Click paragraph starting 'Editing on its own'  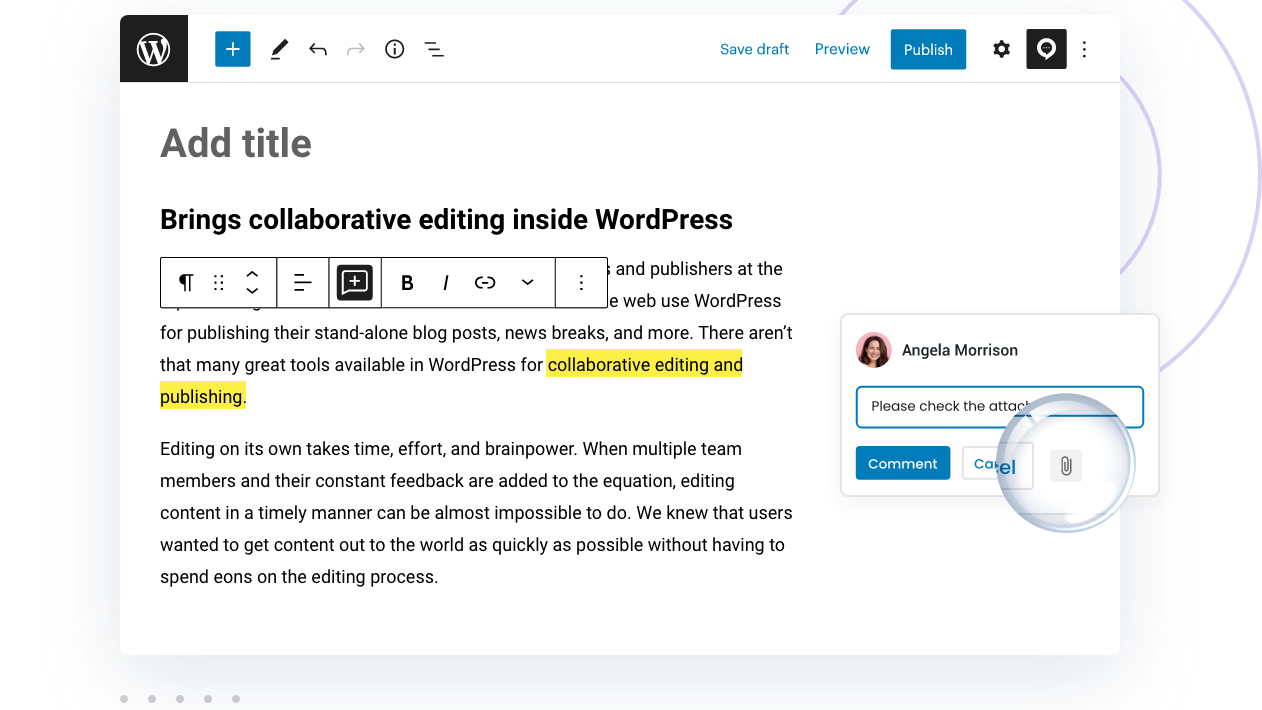476,513
